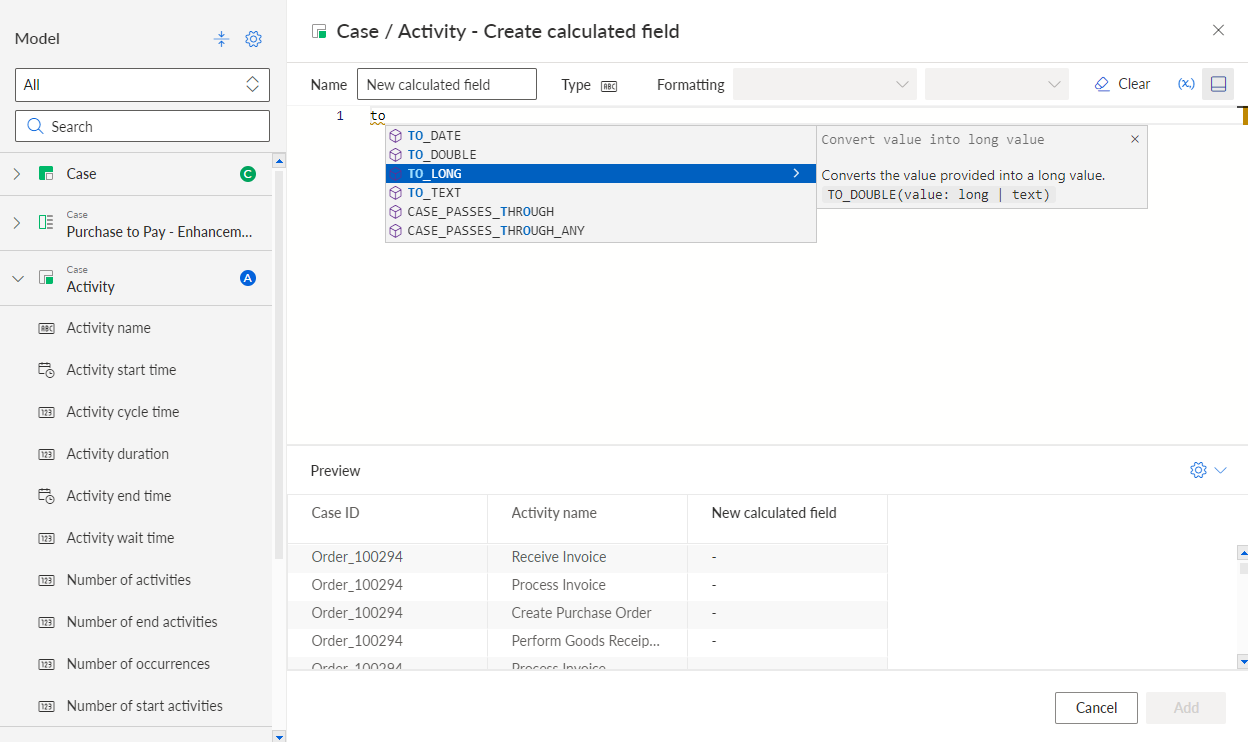This screenshot has height=742, width=1248.
Task: Choose TO_TEXT from autocomplete list
Action: (601, 193)
